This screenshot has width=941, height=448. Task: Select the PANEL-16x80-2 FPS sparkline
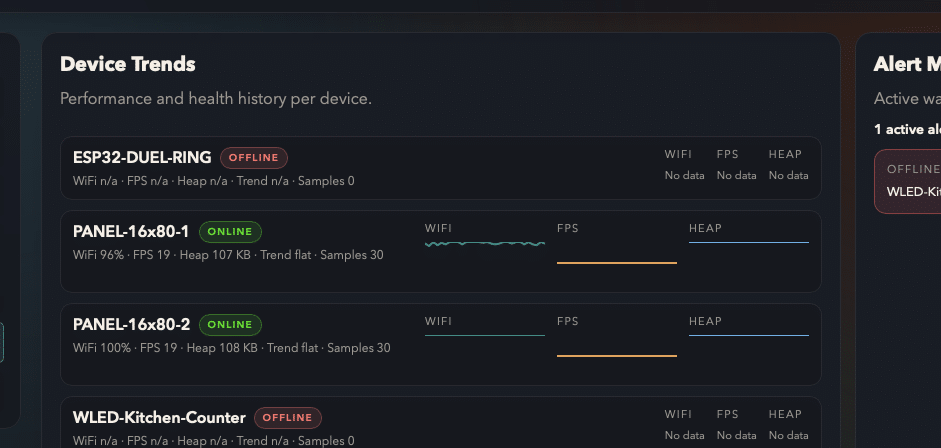coord(617,355)
